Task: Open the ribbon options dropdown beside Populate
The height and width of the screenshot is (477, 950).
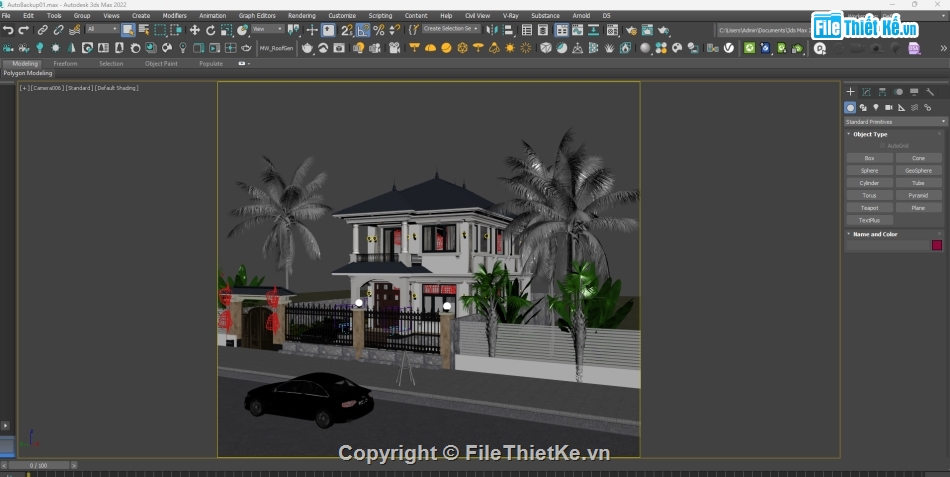Action: pyautogui.click(x=244, y=64)
